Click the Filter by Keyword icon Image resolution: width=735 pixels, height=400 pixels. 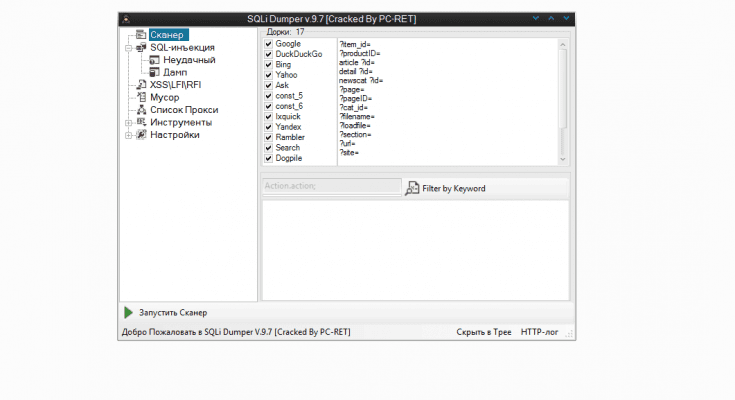(413, 188)
